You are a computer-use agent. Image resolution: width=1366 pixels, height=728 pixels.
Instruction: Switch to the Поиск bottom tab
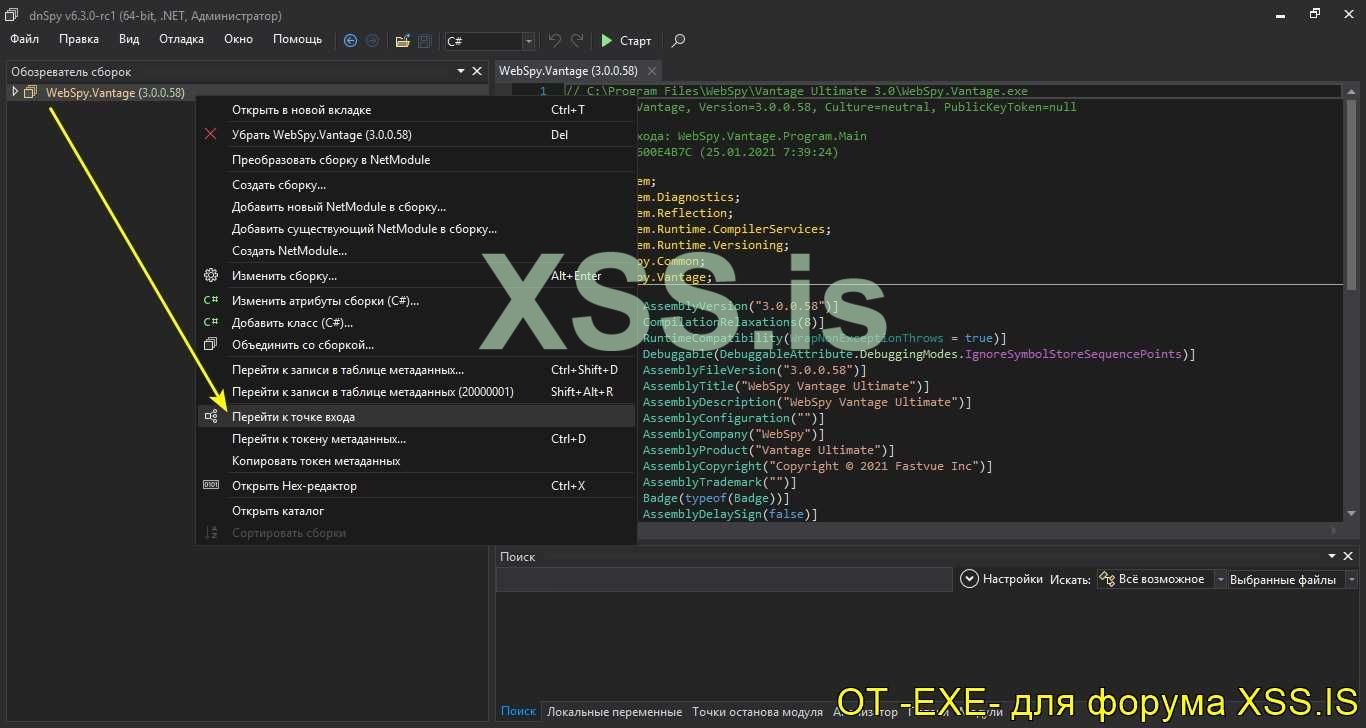coord(518,712)
